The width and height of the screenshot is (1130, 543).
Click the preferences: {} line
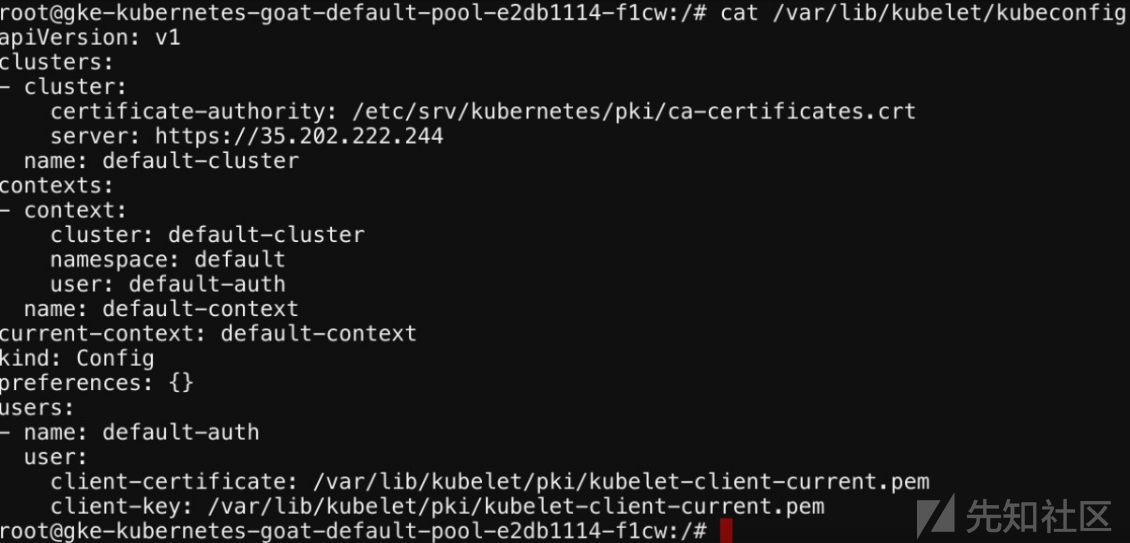coord(97,382)
